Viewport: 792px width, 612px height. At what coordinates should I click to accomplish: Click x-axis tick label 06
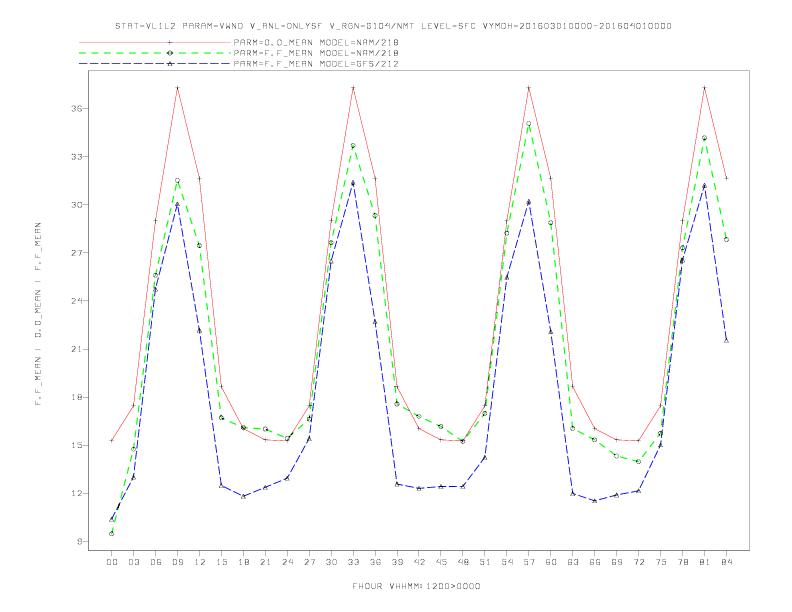(156, 562)
